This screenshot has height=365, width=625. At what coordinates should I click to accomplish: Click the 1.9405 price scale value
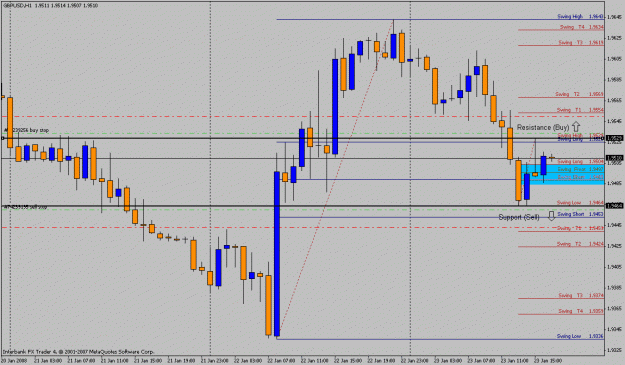(x=614, y=267)
